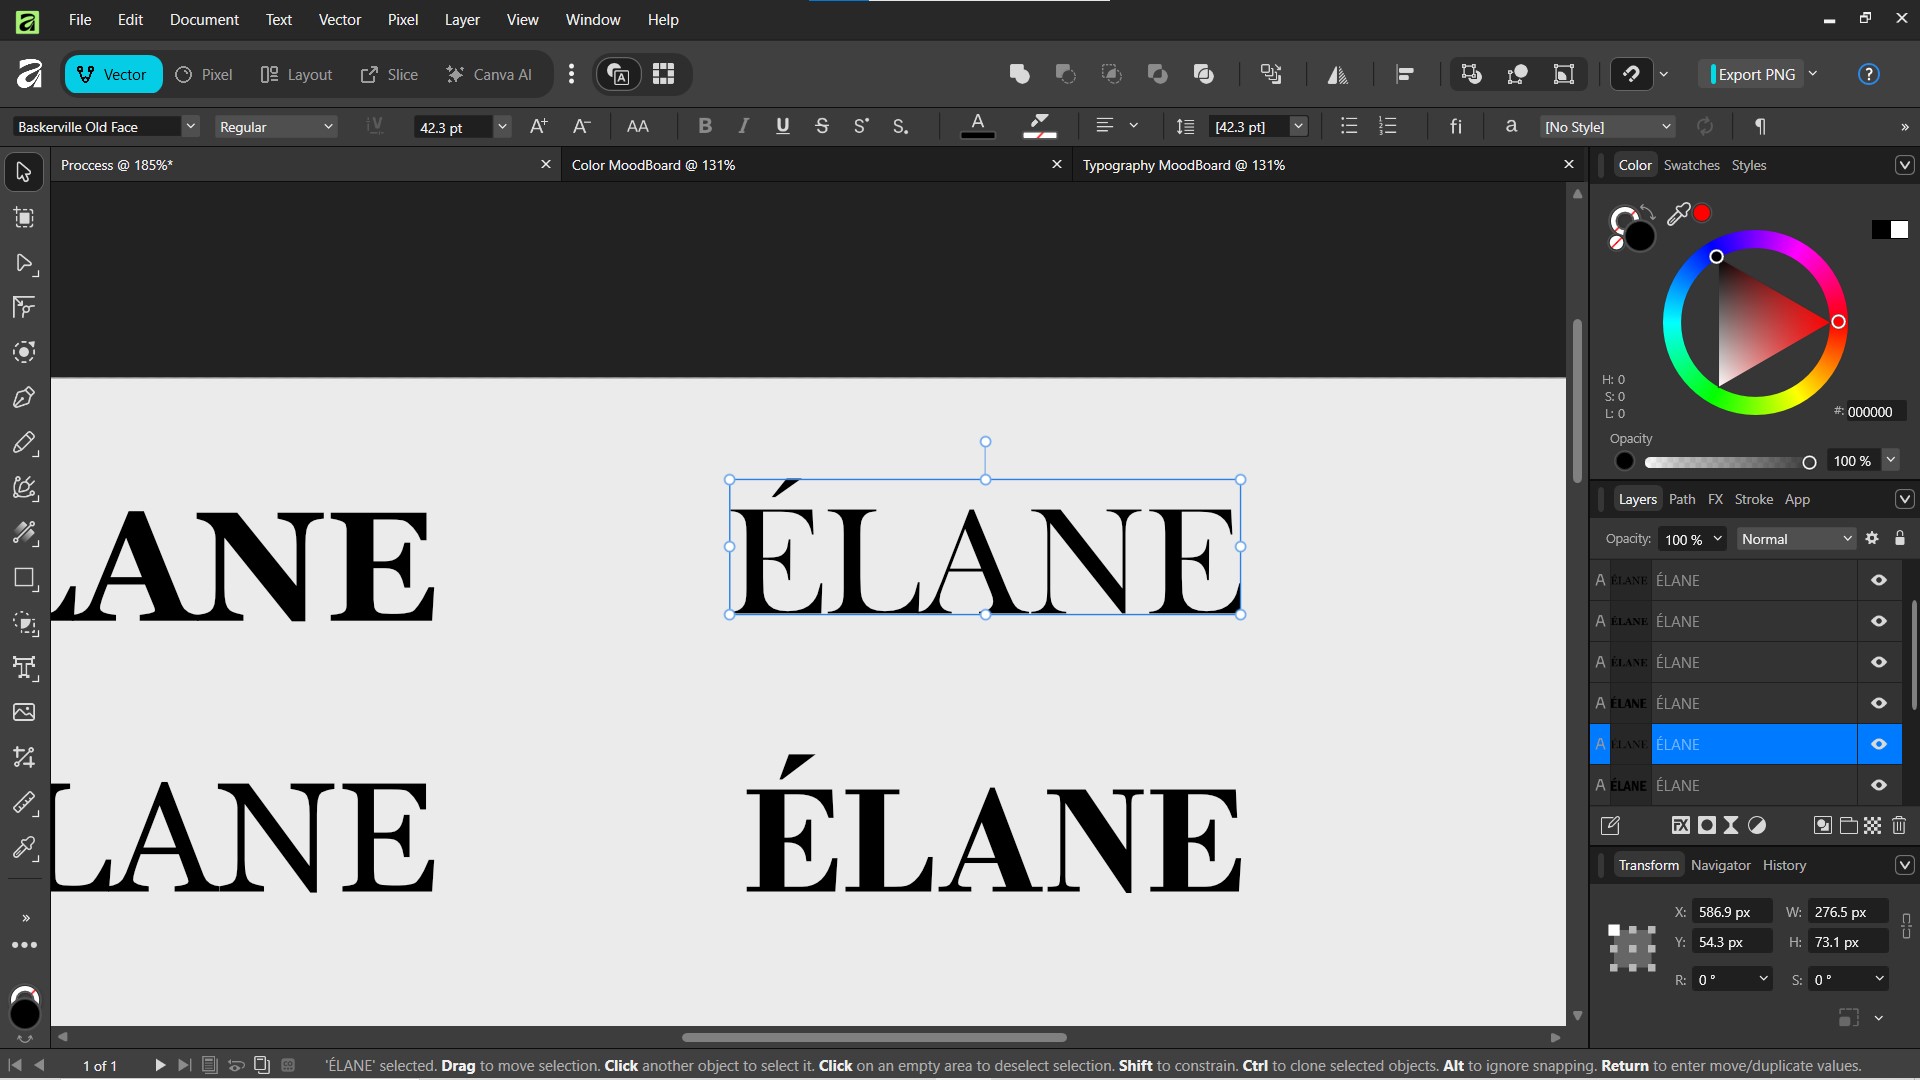Open the Document menu
This screenshot has height=1080, width=1920.
(x=204, y=19)
